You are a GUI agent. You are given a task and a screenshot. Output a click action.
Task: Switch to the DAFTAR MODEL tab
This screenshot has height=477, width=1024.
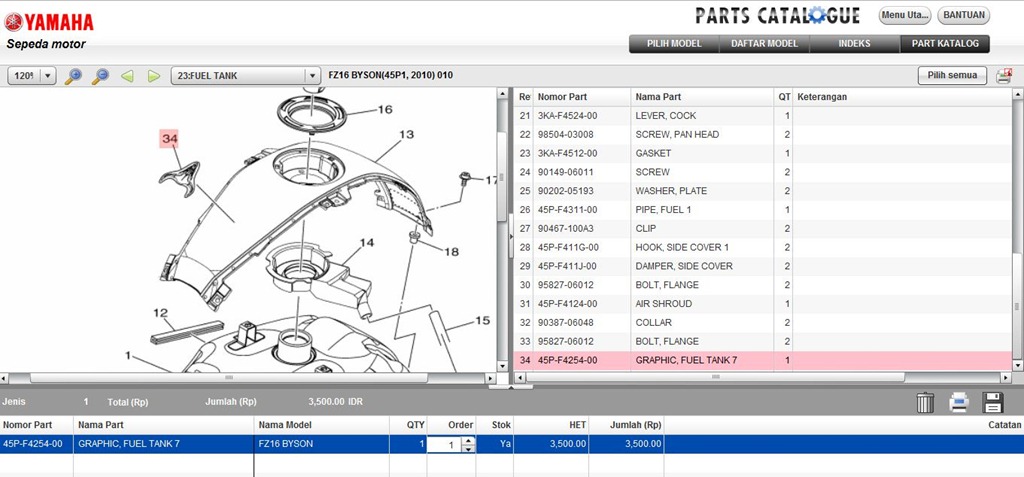coord(764,44)
